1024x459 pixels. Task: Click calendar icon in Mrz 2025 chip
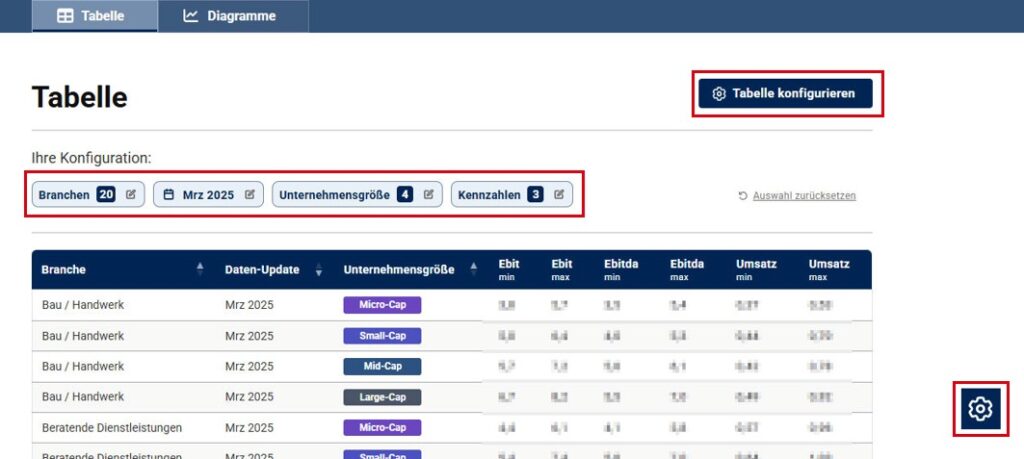(168, 194)
